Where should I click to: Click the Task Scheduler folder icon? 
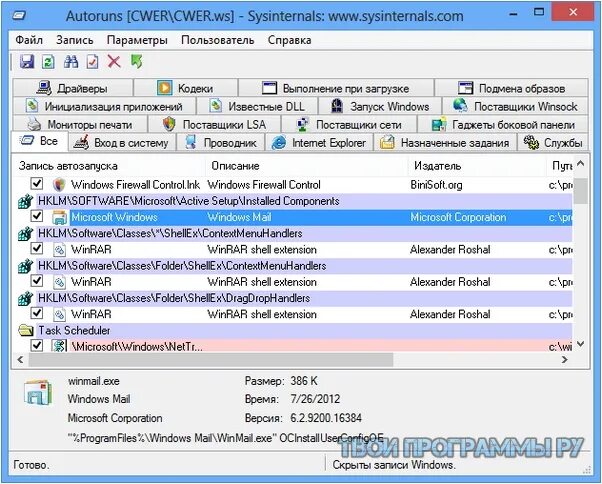[x=26, y=330]
